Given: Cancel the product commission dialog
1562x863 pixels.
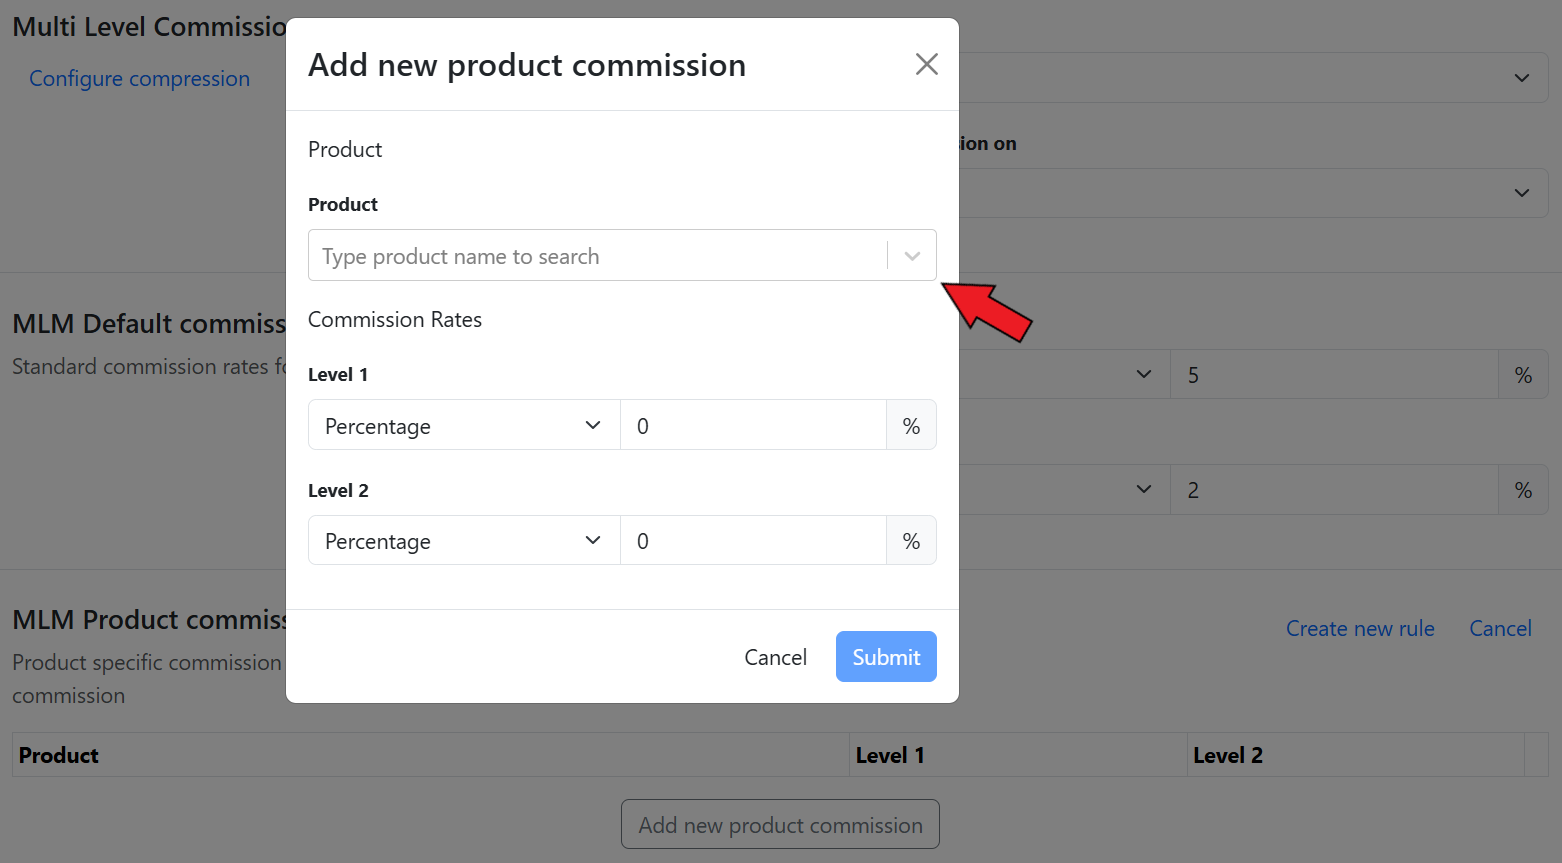Looking at the screenshot, I should (x=775, y=657).
